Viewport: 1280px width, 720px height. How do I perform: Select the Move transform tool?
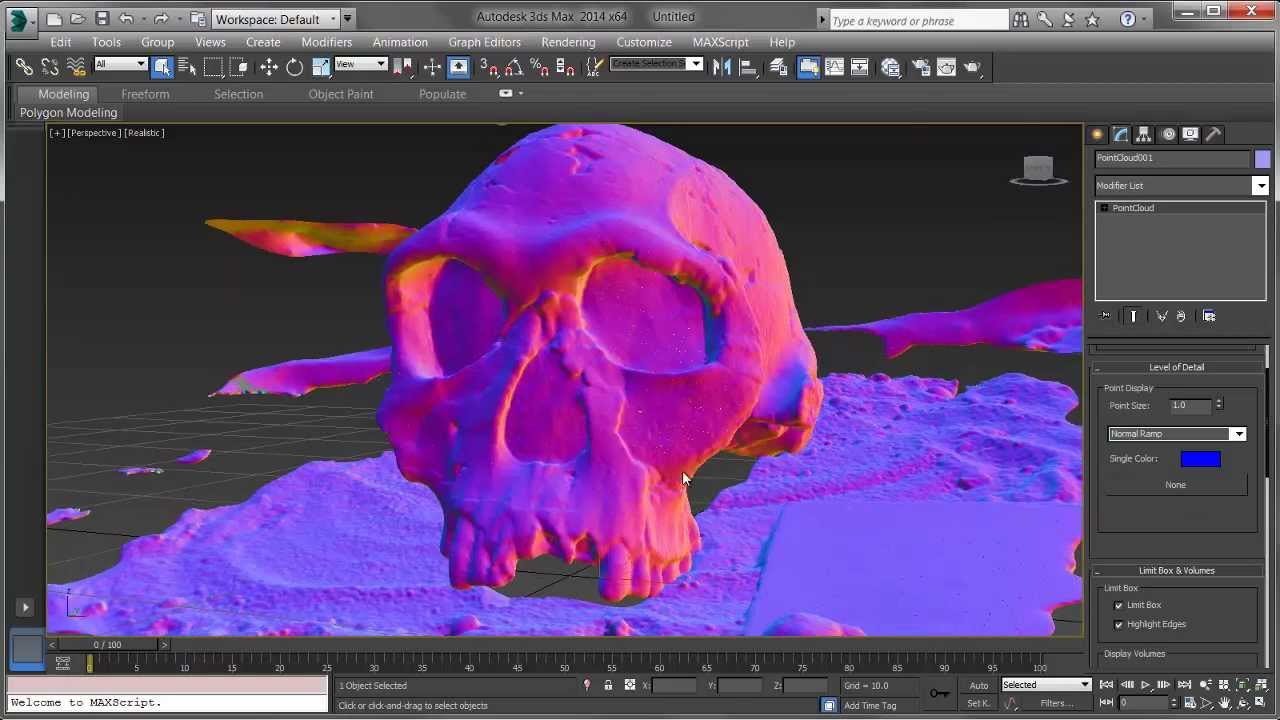click(x=269, y=67)
